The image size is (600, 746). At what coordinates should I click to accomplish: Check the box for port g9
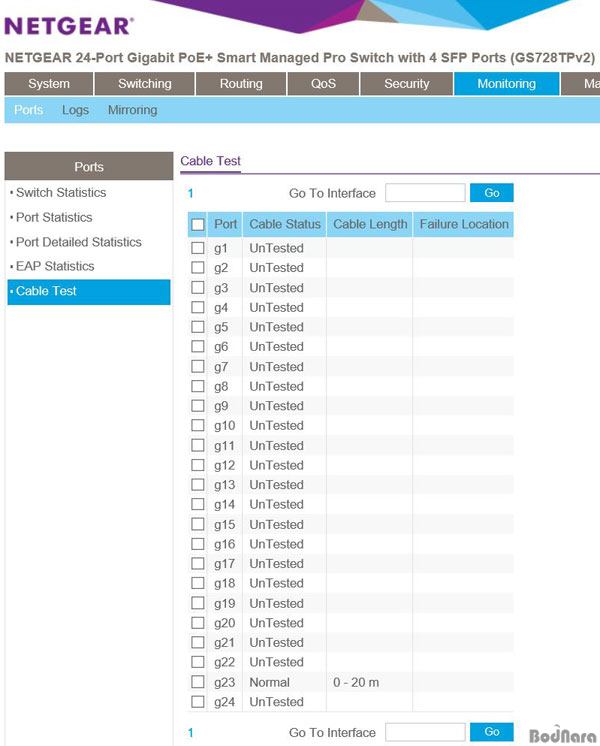point(197,406)
